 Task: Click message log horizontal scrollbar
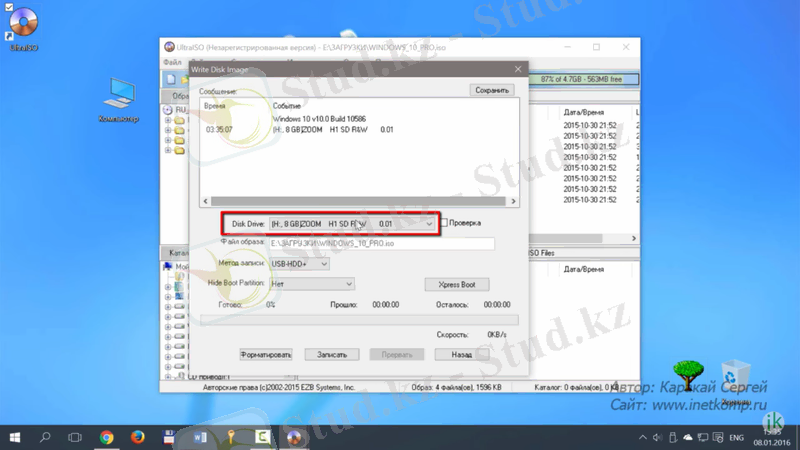tap(359, 201)
